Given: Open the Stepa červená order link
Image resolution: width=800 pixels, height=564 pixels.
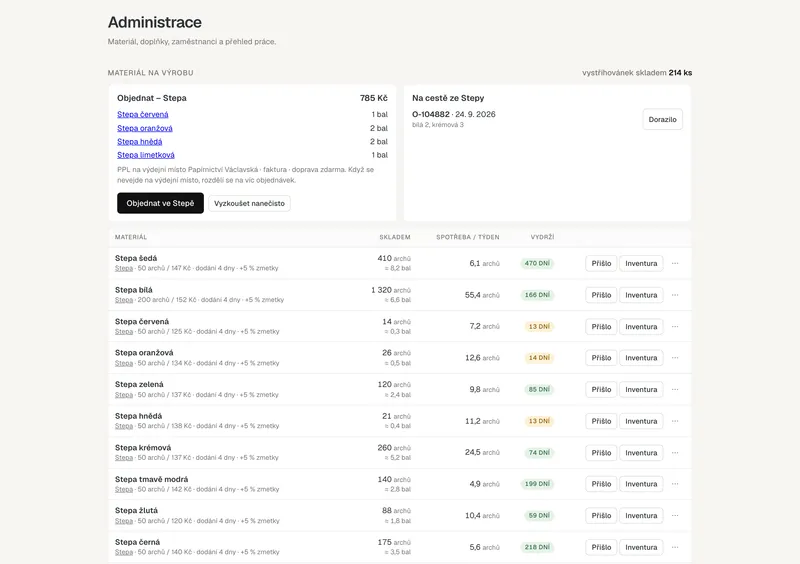Looking at the screenshot, I should click(143, 114).
